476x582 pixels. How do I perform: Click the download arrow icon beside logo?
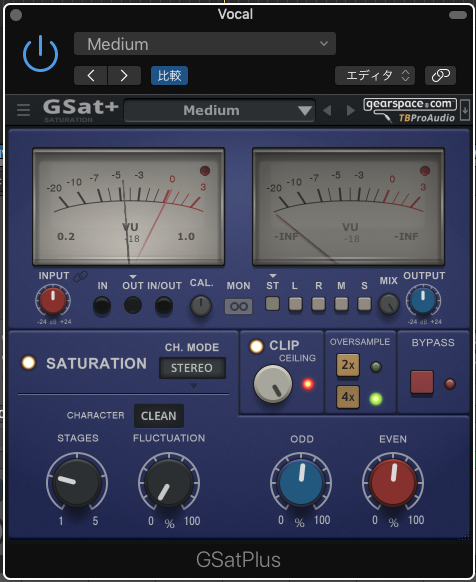pyautogui.click(x=465, y=110)
